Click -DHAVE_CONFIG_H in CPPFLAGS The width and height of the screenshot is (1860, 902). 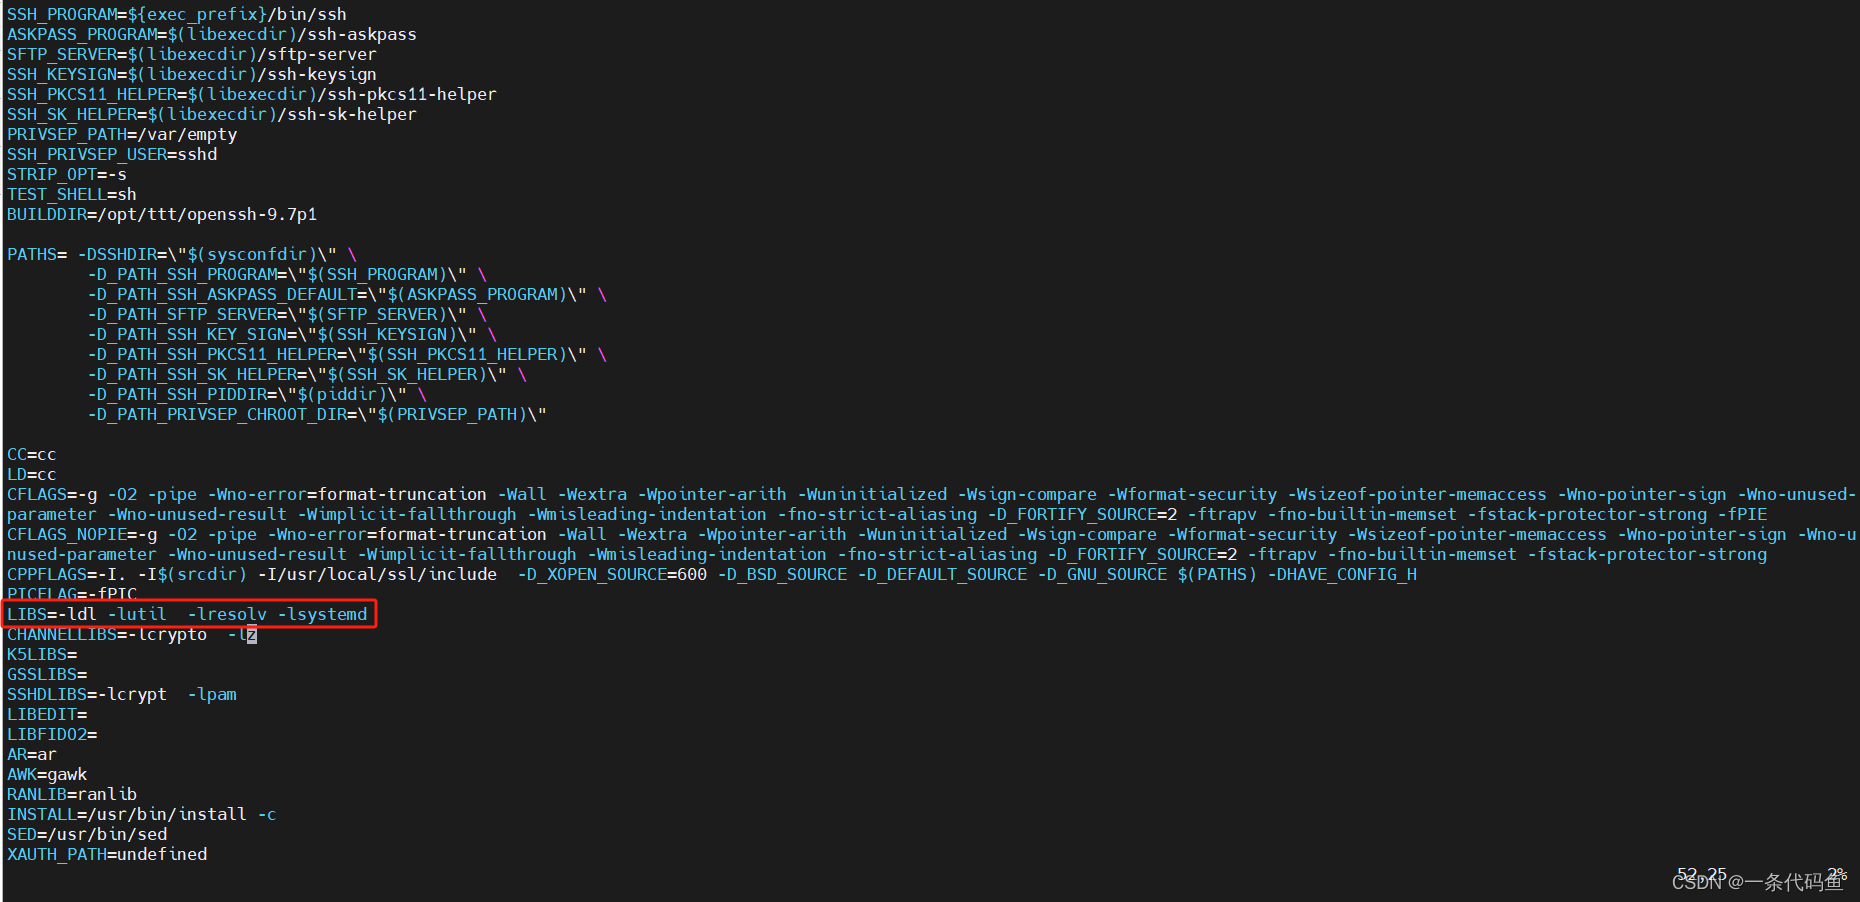pos(1342,574)
